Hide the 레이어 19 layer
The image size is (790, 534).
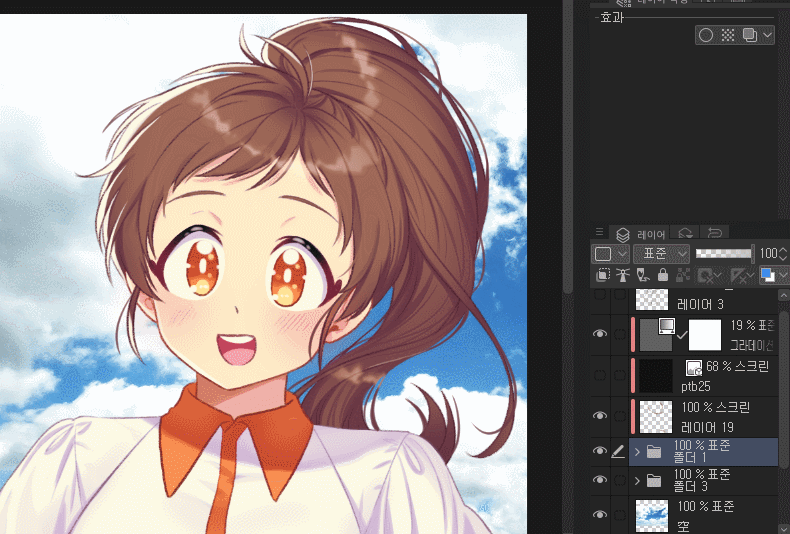click(x=600, y=416)
